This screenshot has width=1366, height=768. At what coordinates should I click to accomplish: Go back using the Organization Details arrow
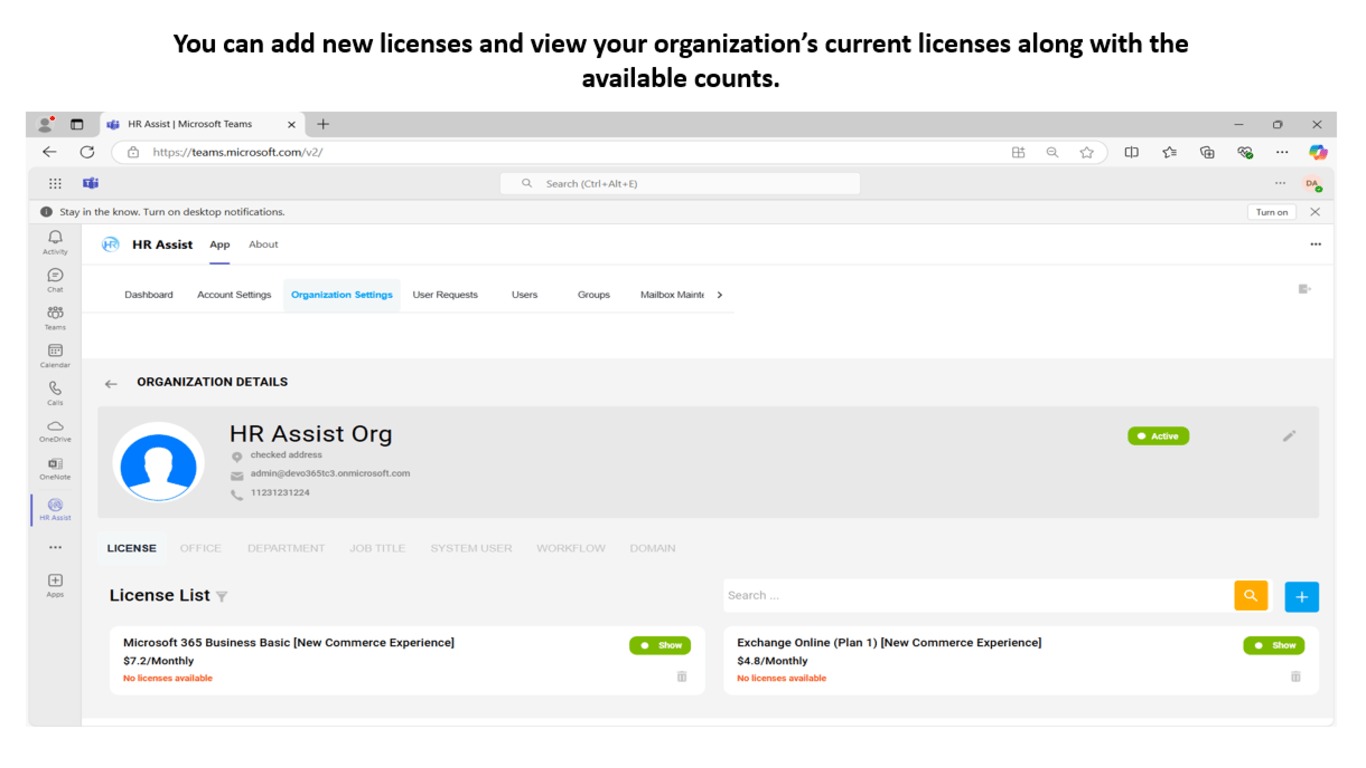(111, 383)
